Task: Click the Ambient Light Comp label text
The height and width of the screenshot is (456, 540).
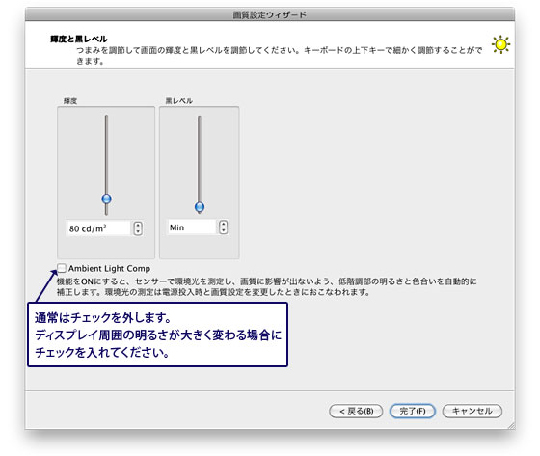Action: click(109, 268)
